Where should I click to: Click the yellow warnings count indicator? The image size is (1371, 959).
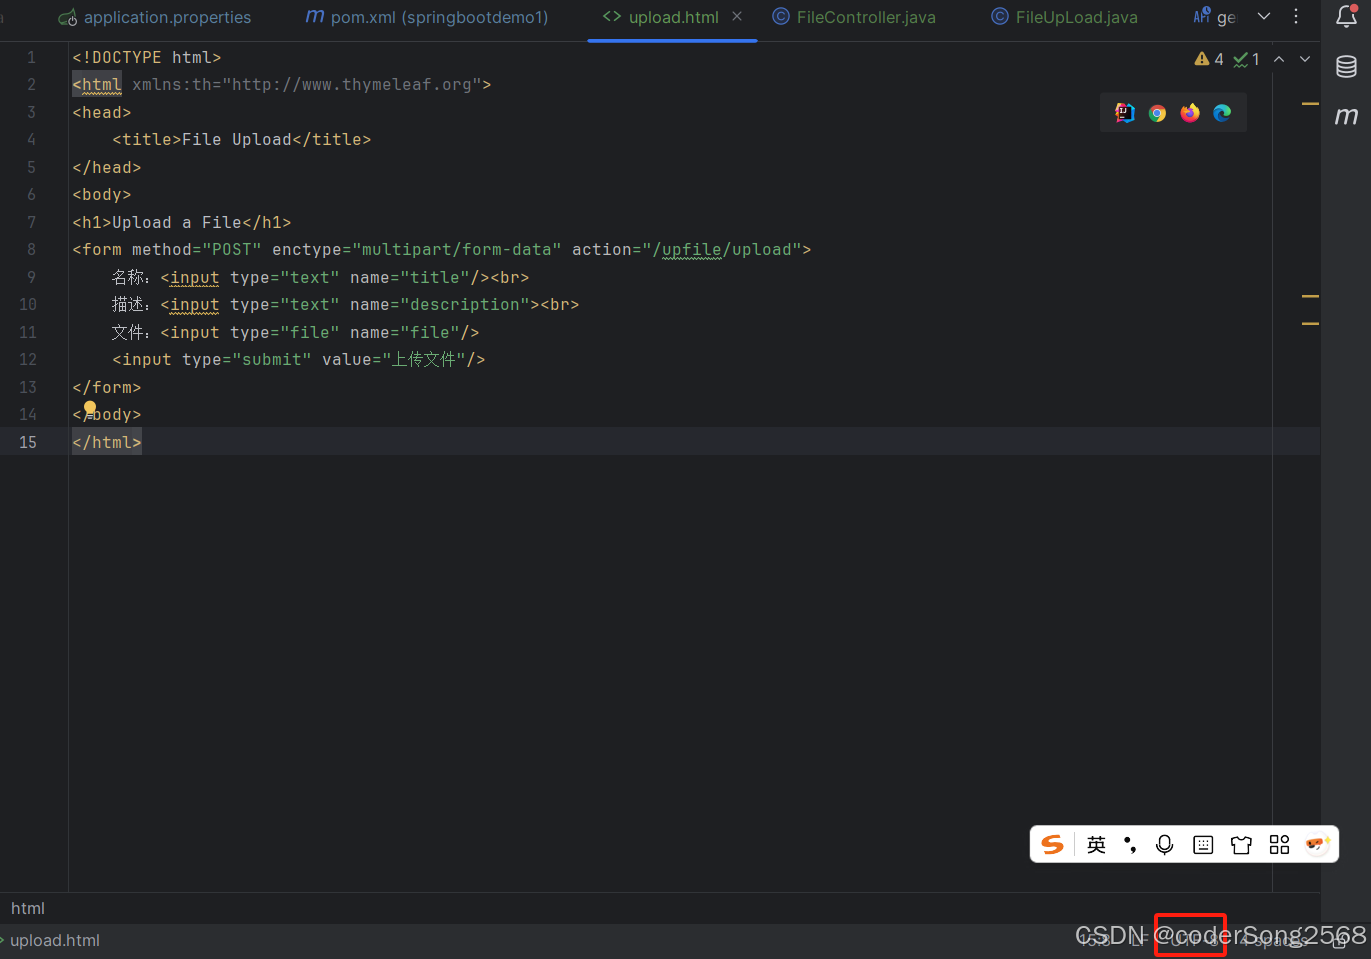point(1209,59)
